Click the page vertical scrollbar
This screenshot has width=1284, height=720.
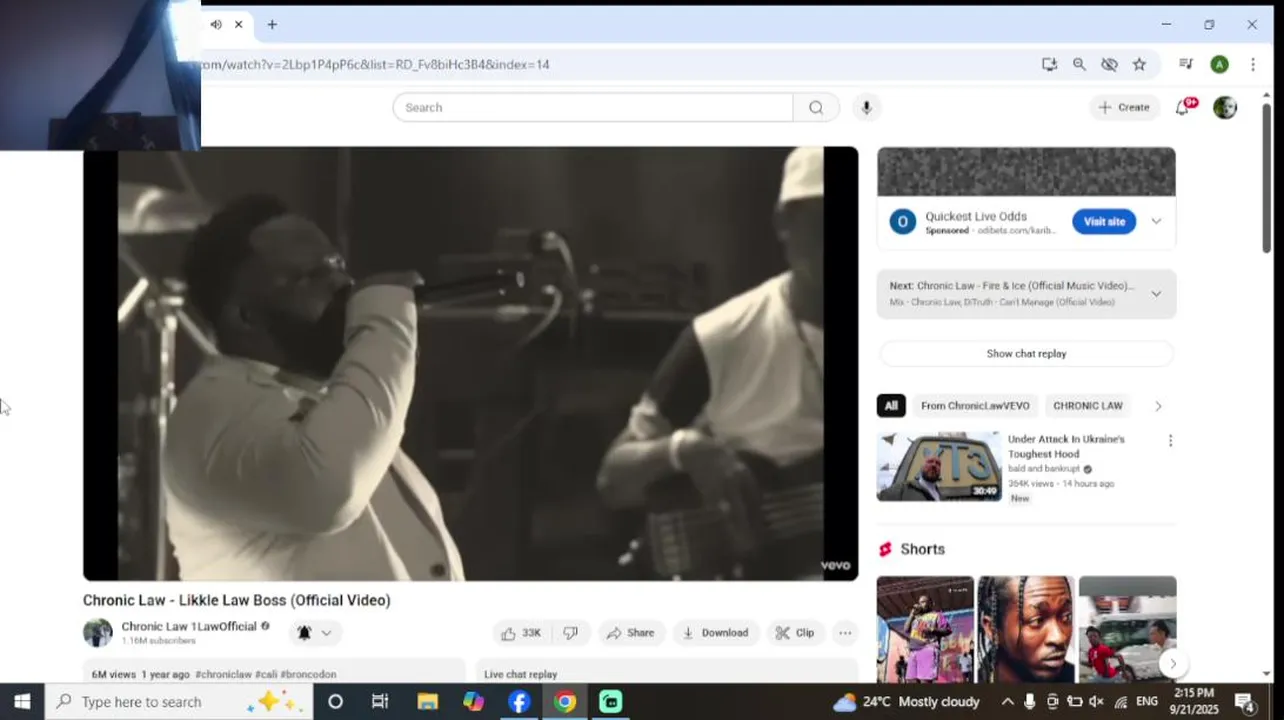pyautogui.click(x=1267, y=179)
